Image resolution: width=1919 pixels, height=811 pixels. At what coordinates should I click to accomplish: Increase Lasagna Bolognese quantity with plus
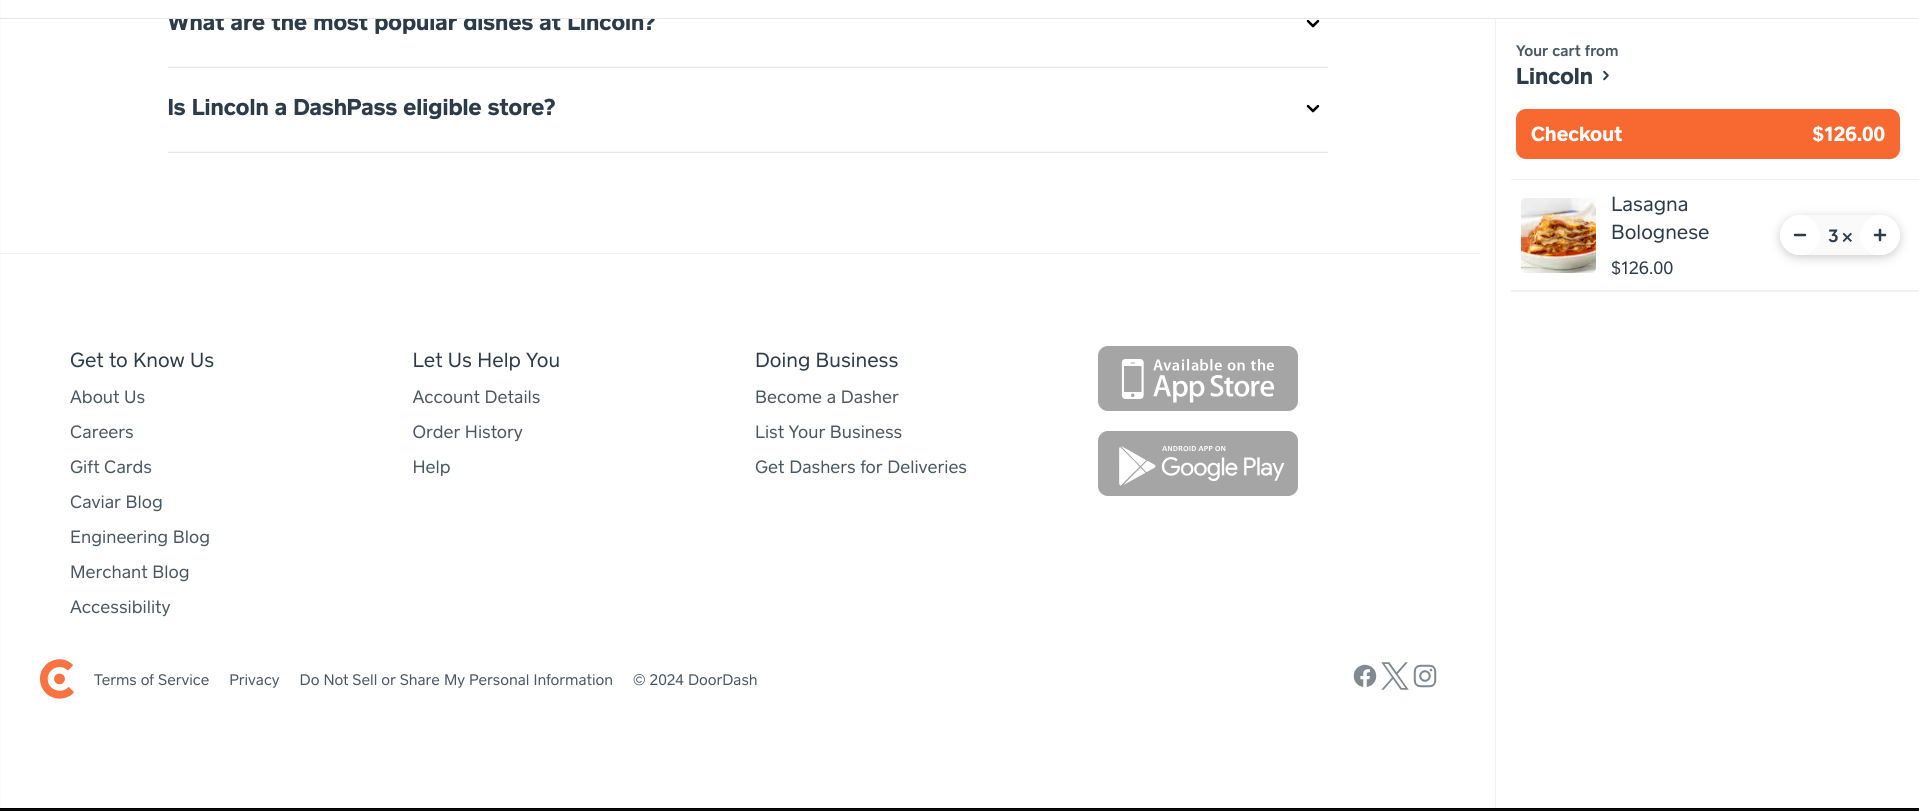(x=1880, y=236)
